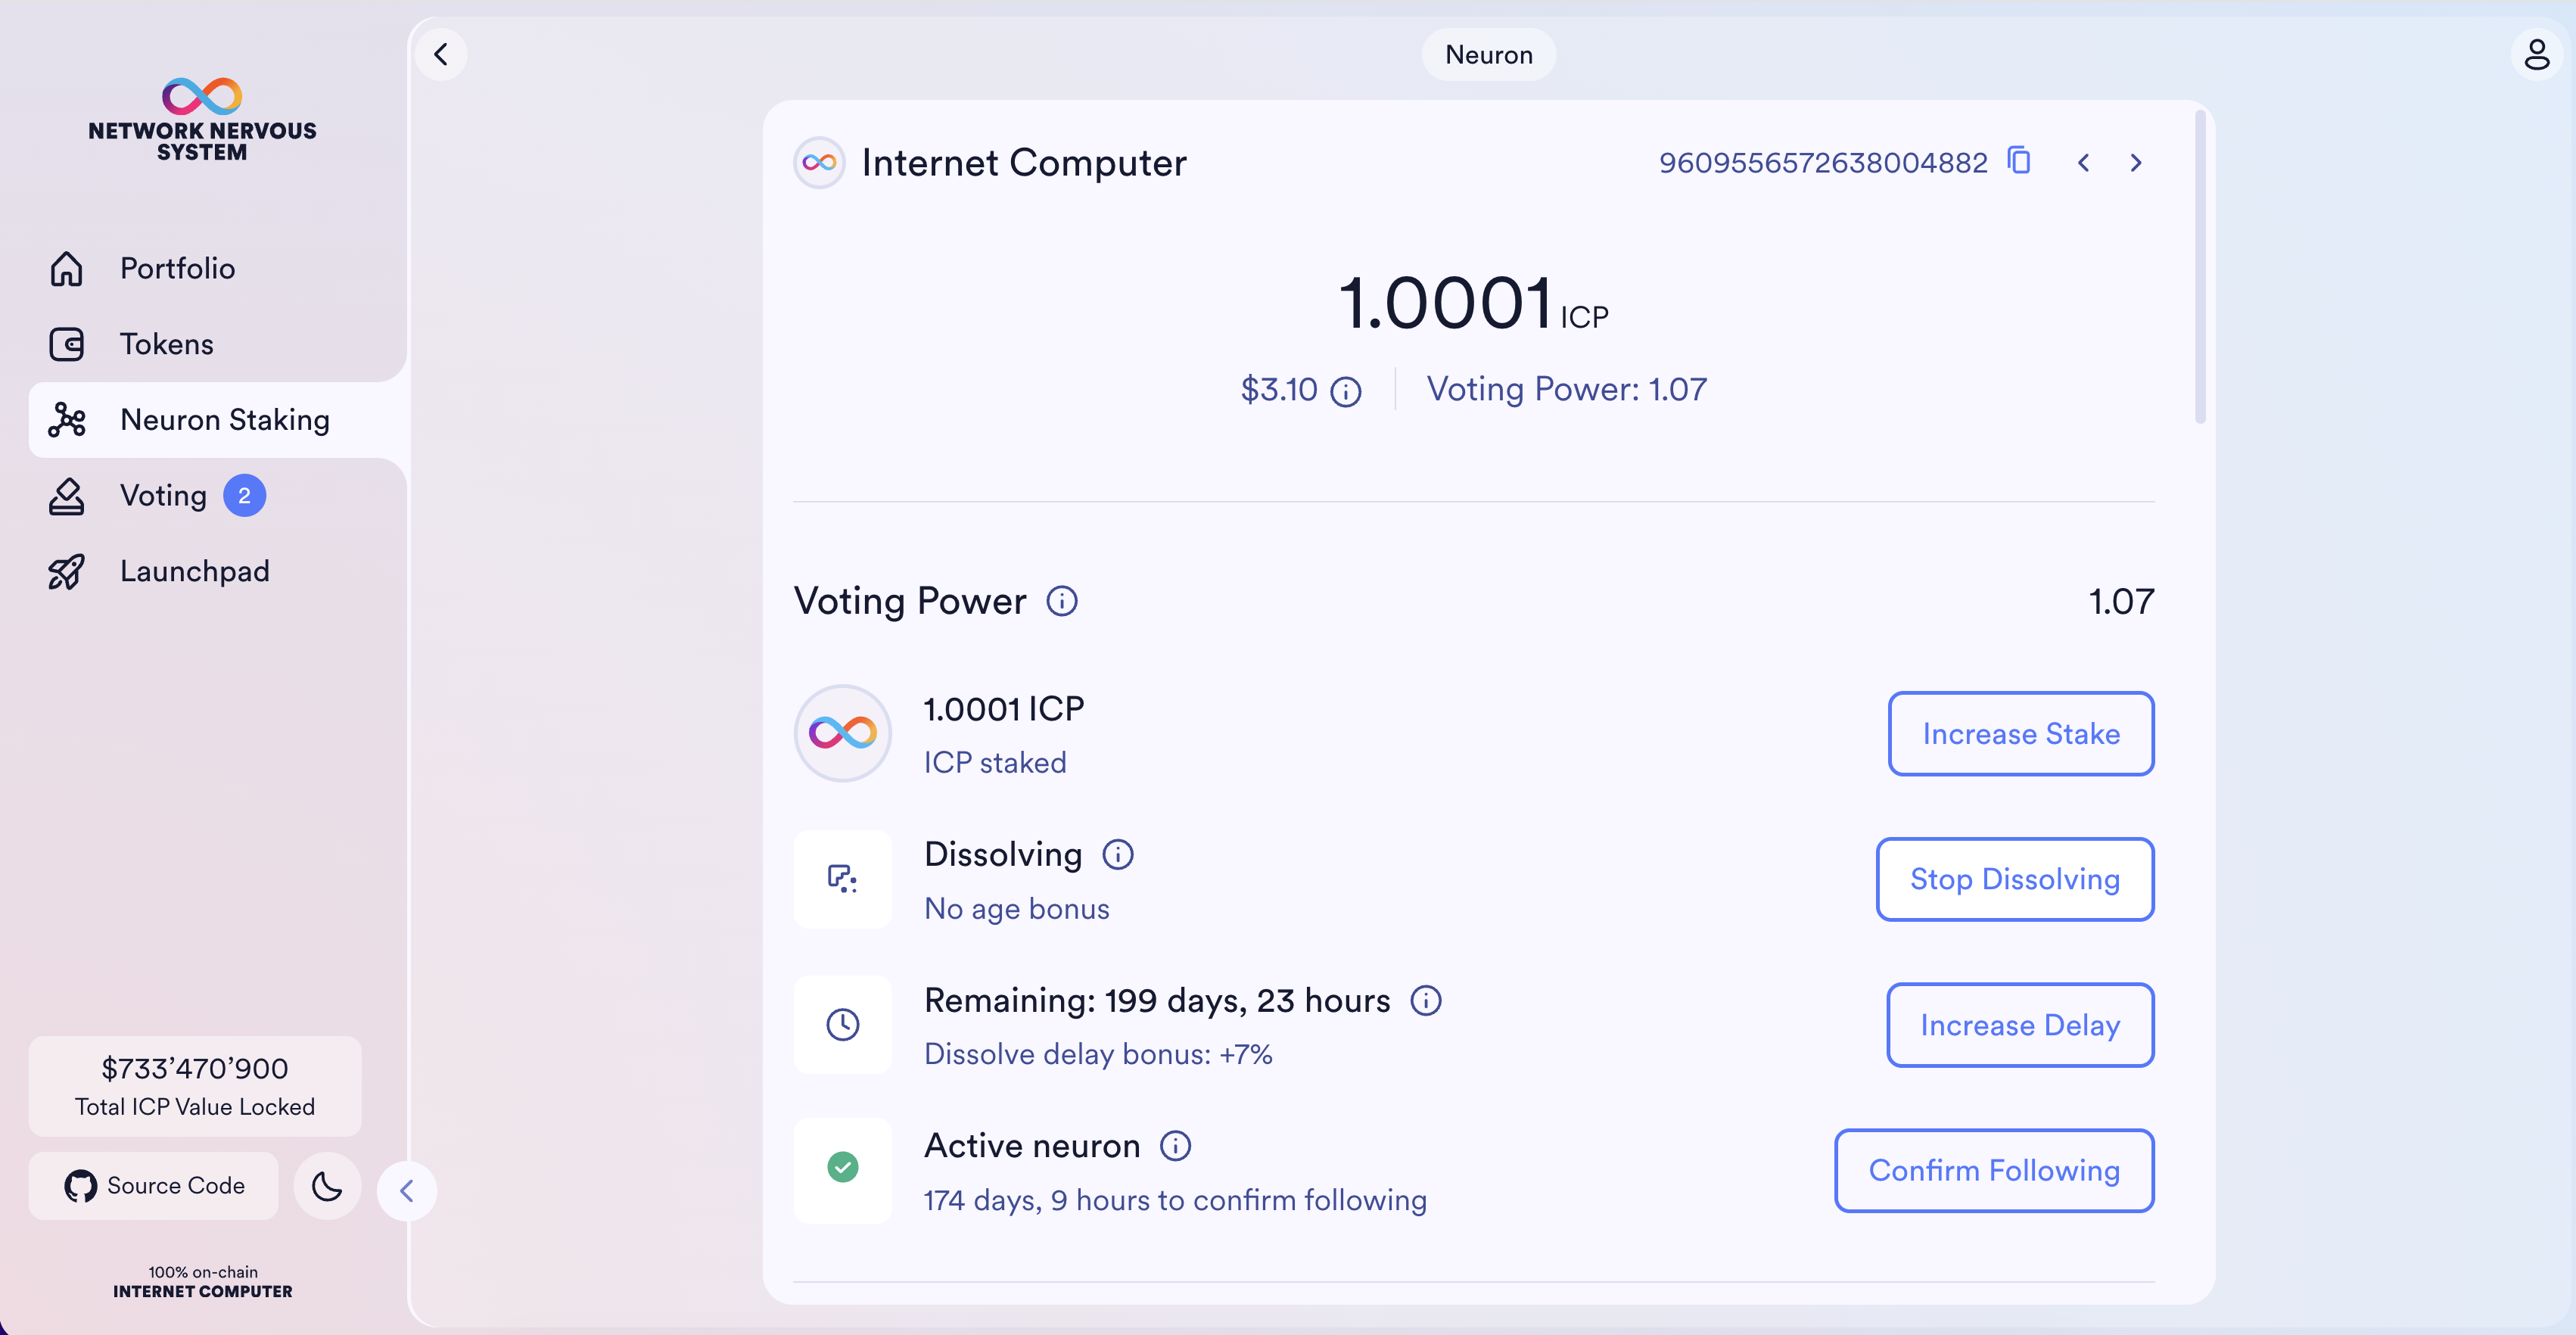
Task: Click the Source Code link
Action: 154,1186
